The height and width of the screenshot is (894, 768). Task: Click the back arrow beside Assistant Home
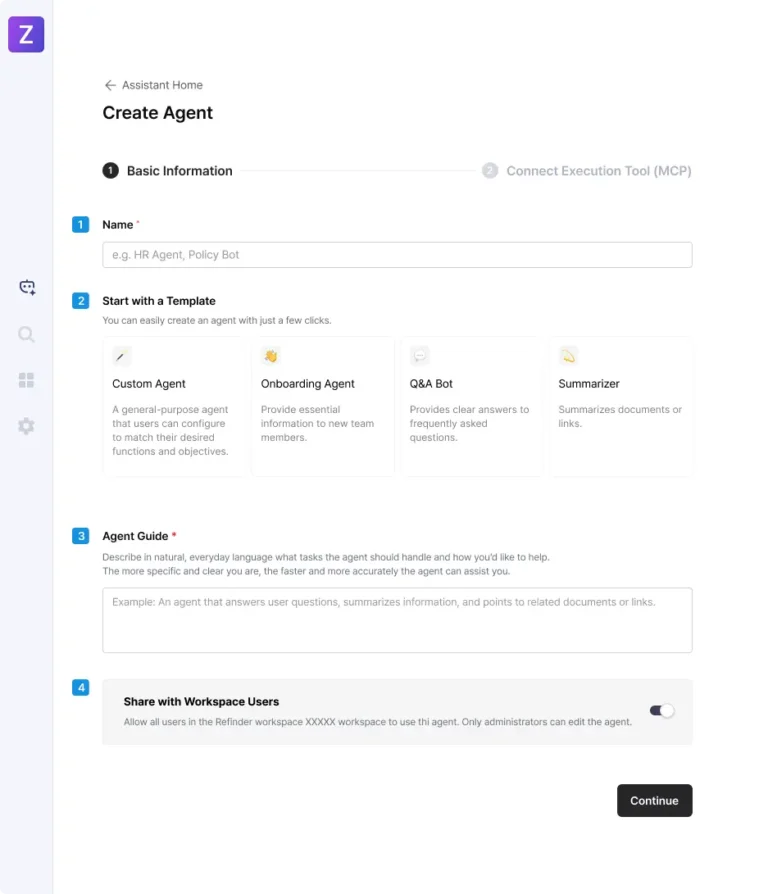[110, 85]
